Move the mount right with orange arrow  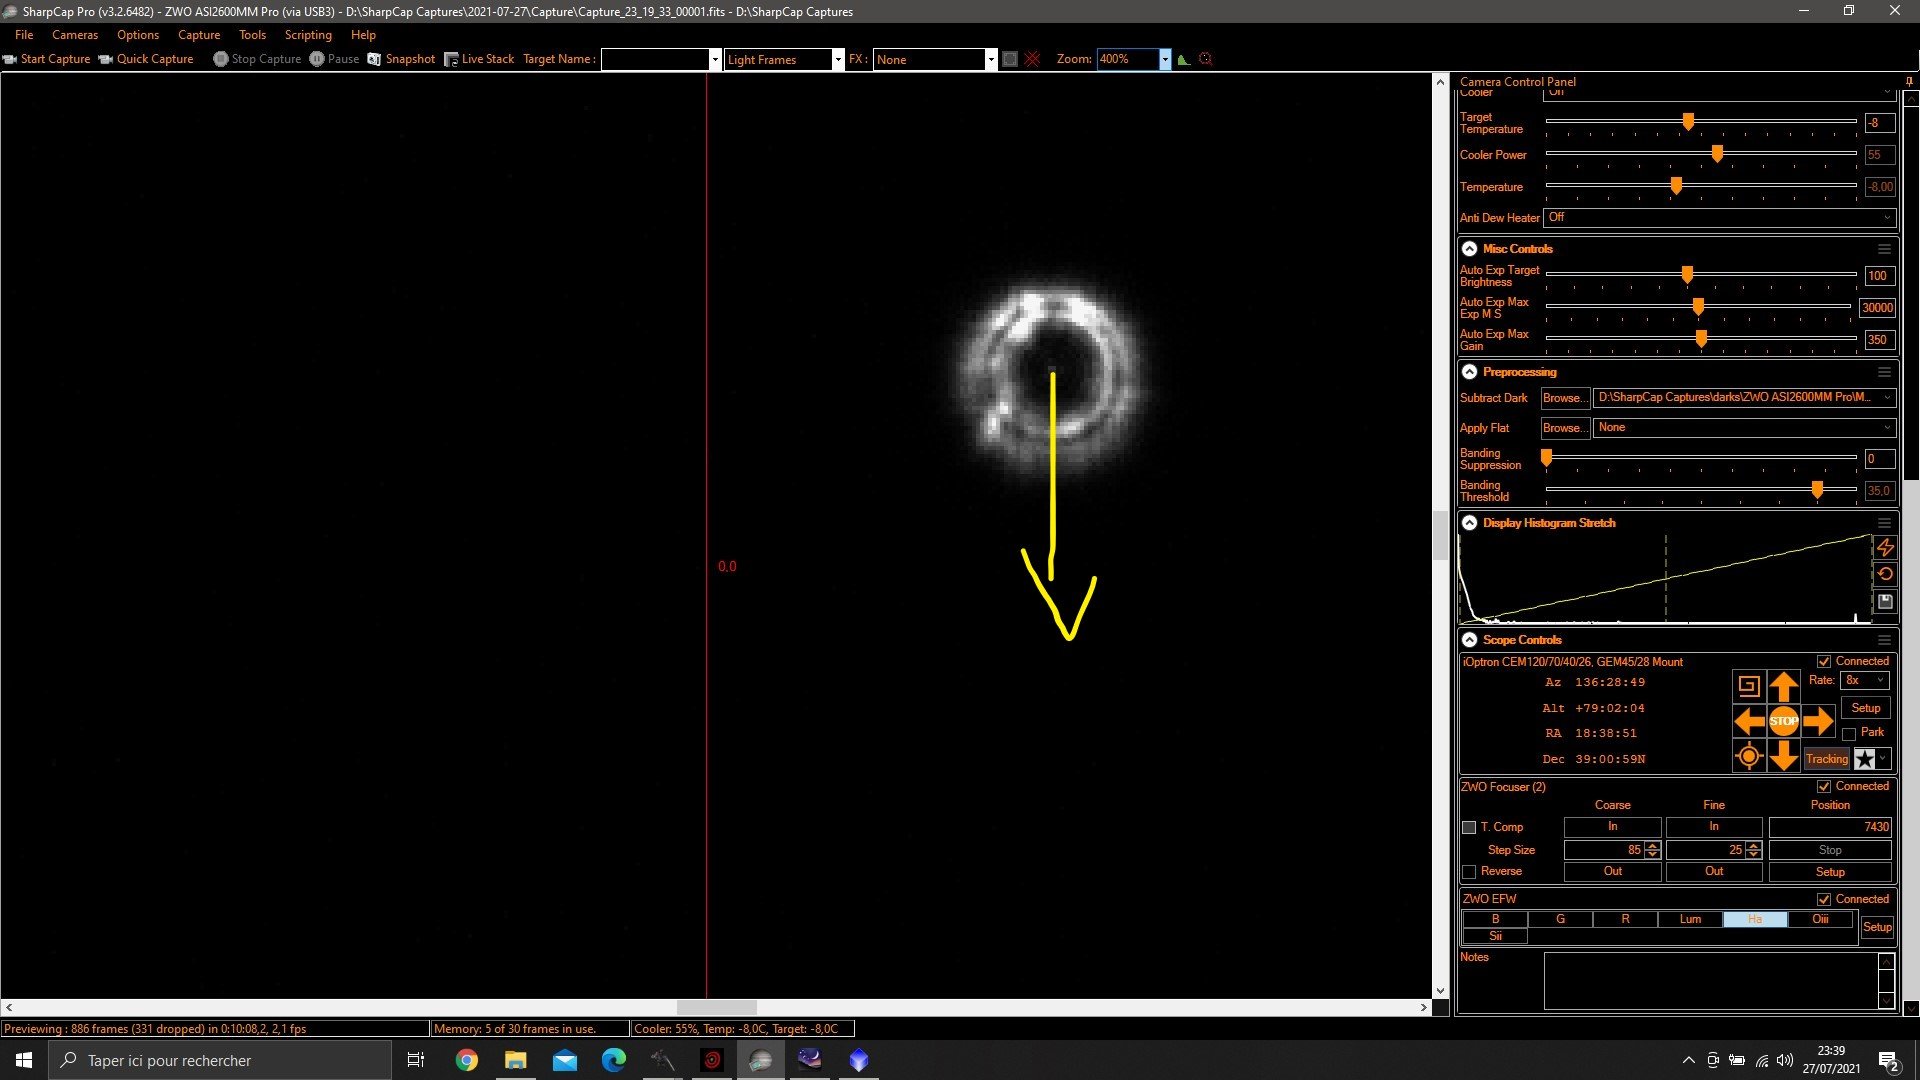click(1818, 720)
